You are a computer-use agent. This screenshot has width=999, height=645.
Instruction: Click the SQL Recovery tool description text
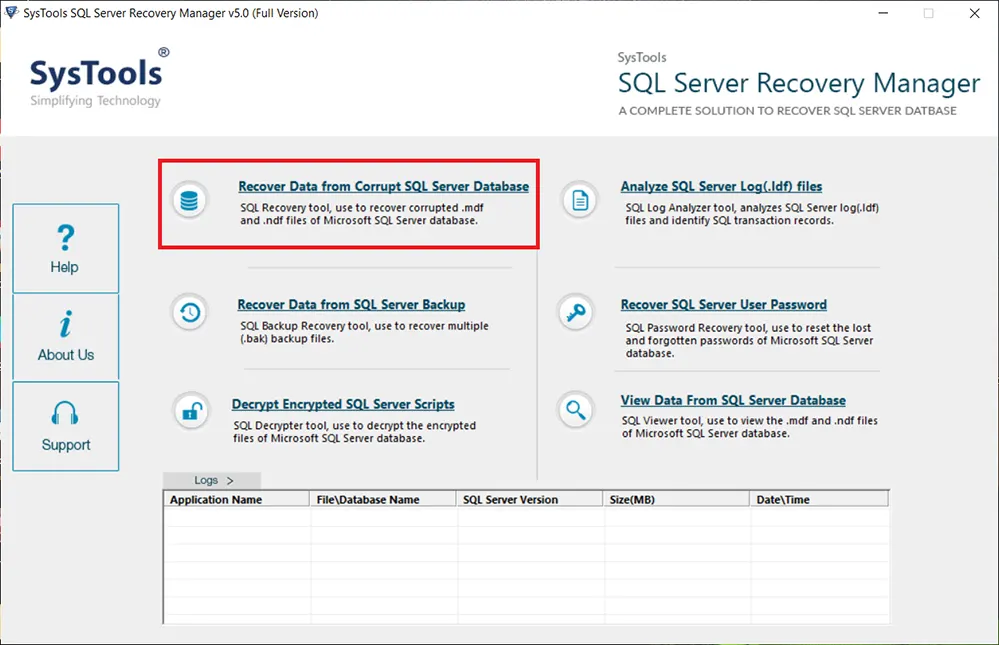click(361, 214)
